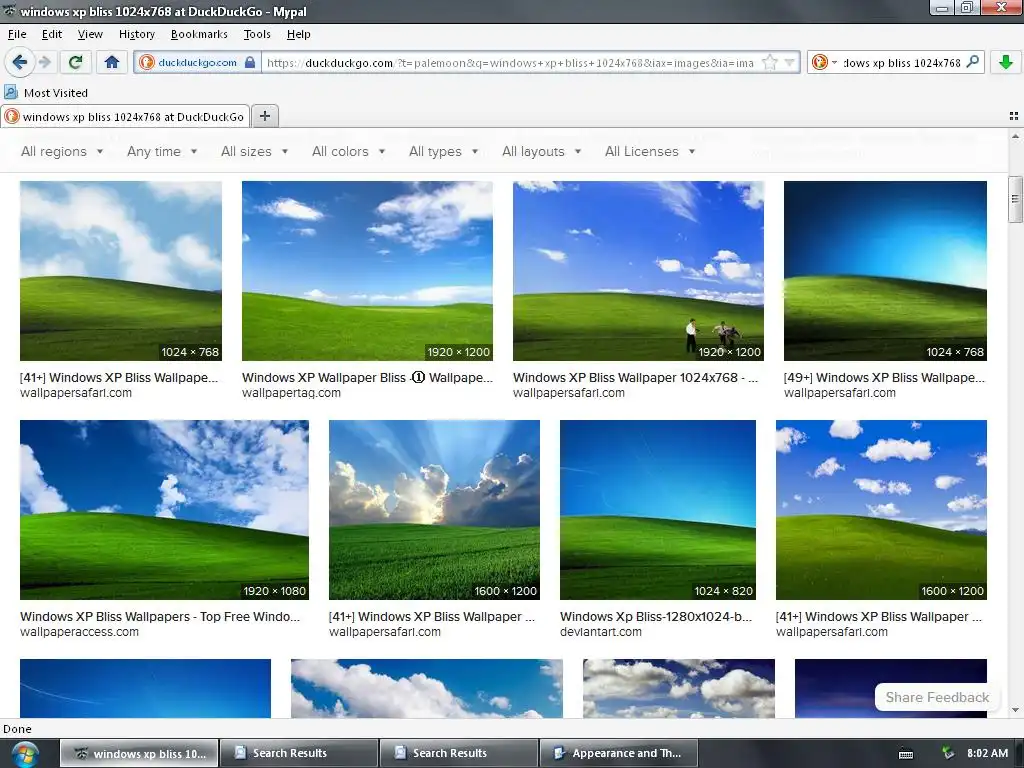
Task: Go back with the blue arrow
Action: [x=19, y=62]
